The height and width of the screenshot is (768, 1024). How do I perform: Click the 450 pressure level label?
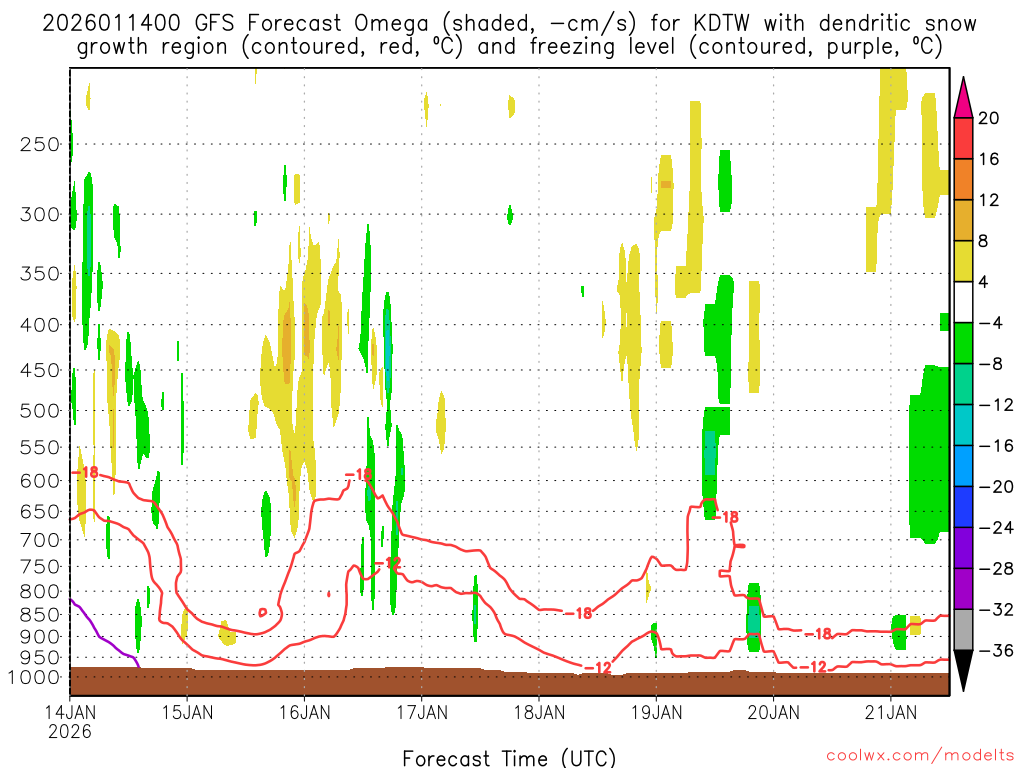[x=40, y=370]
